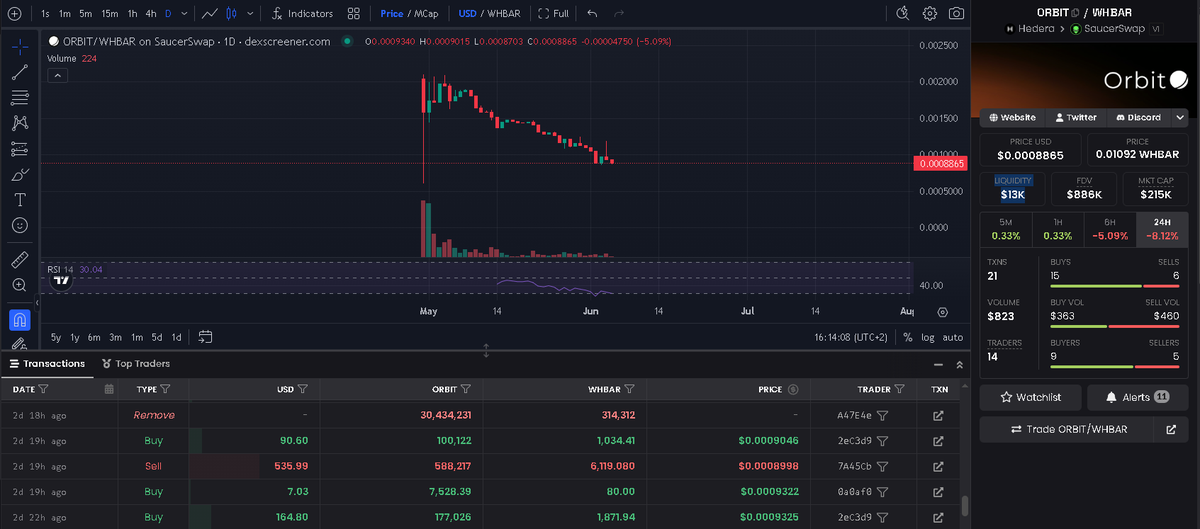Toggle auto scale mode

(953, 337)
